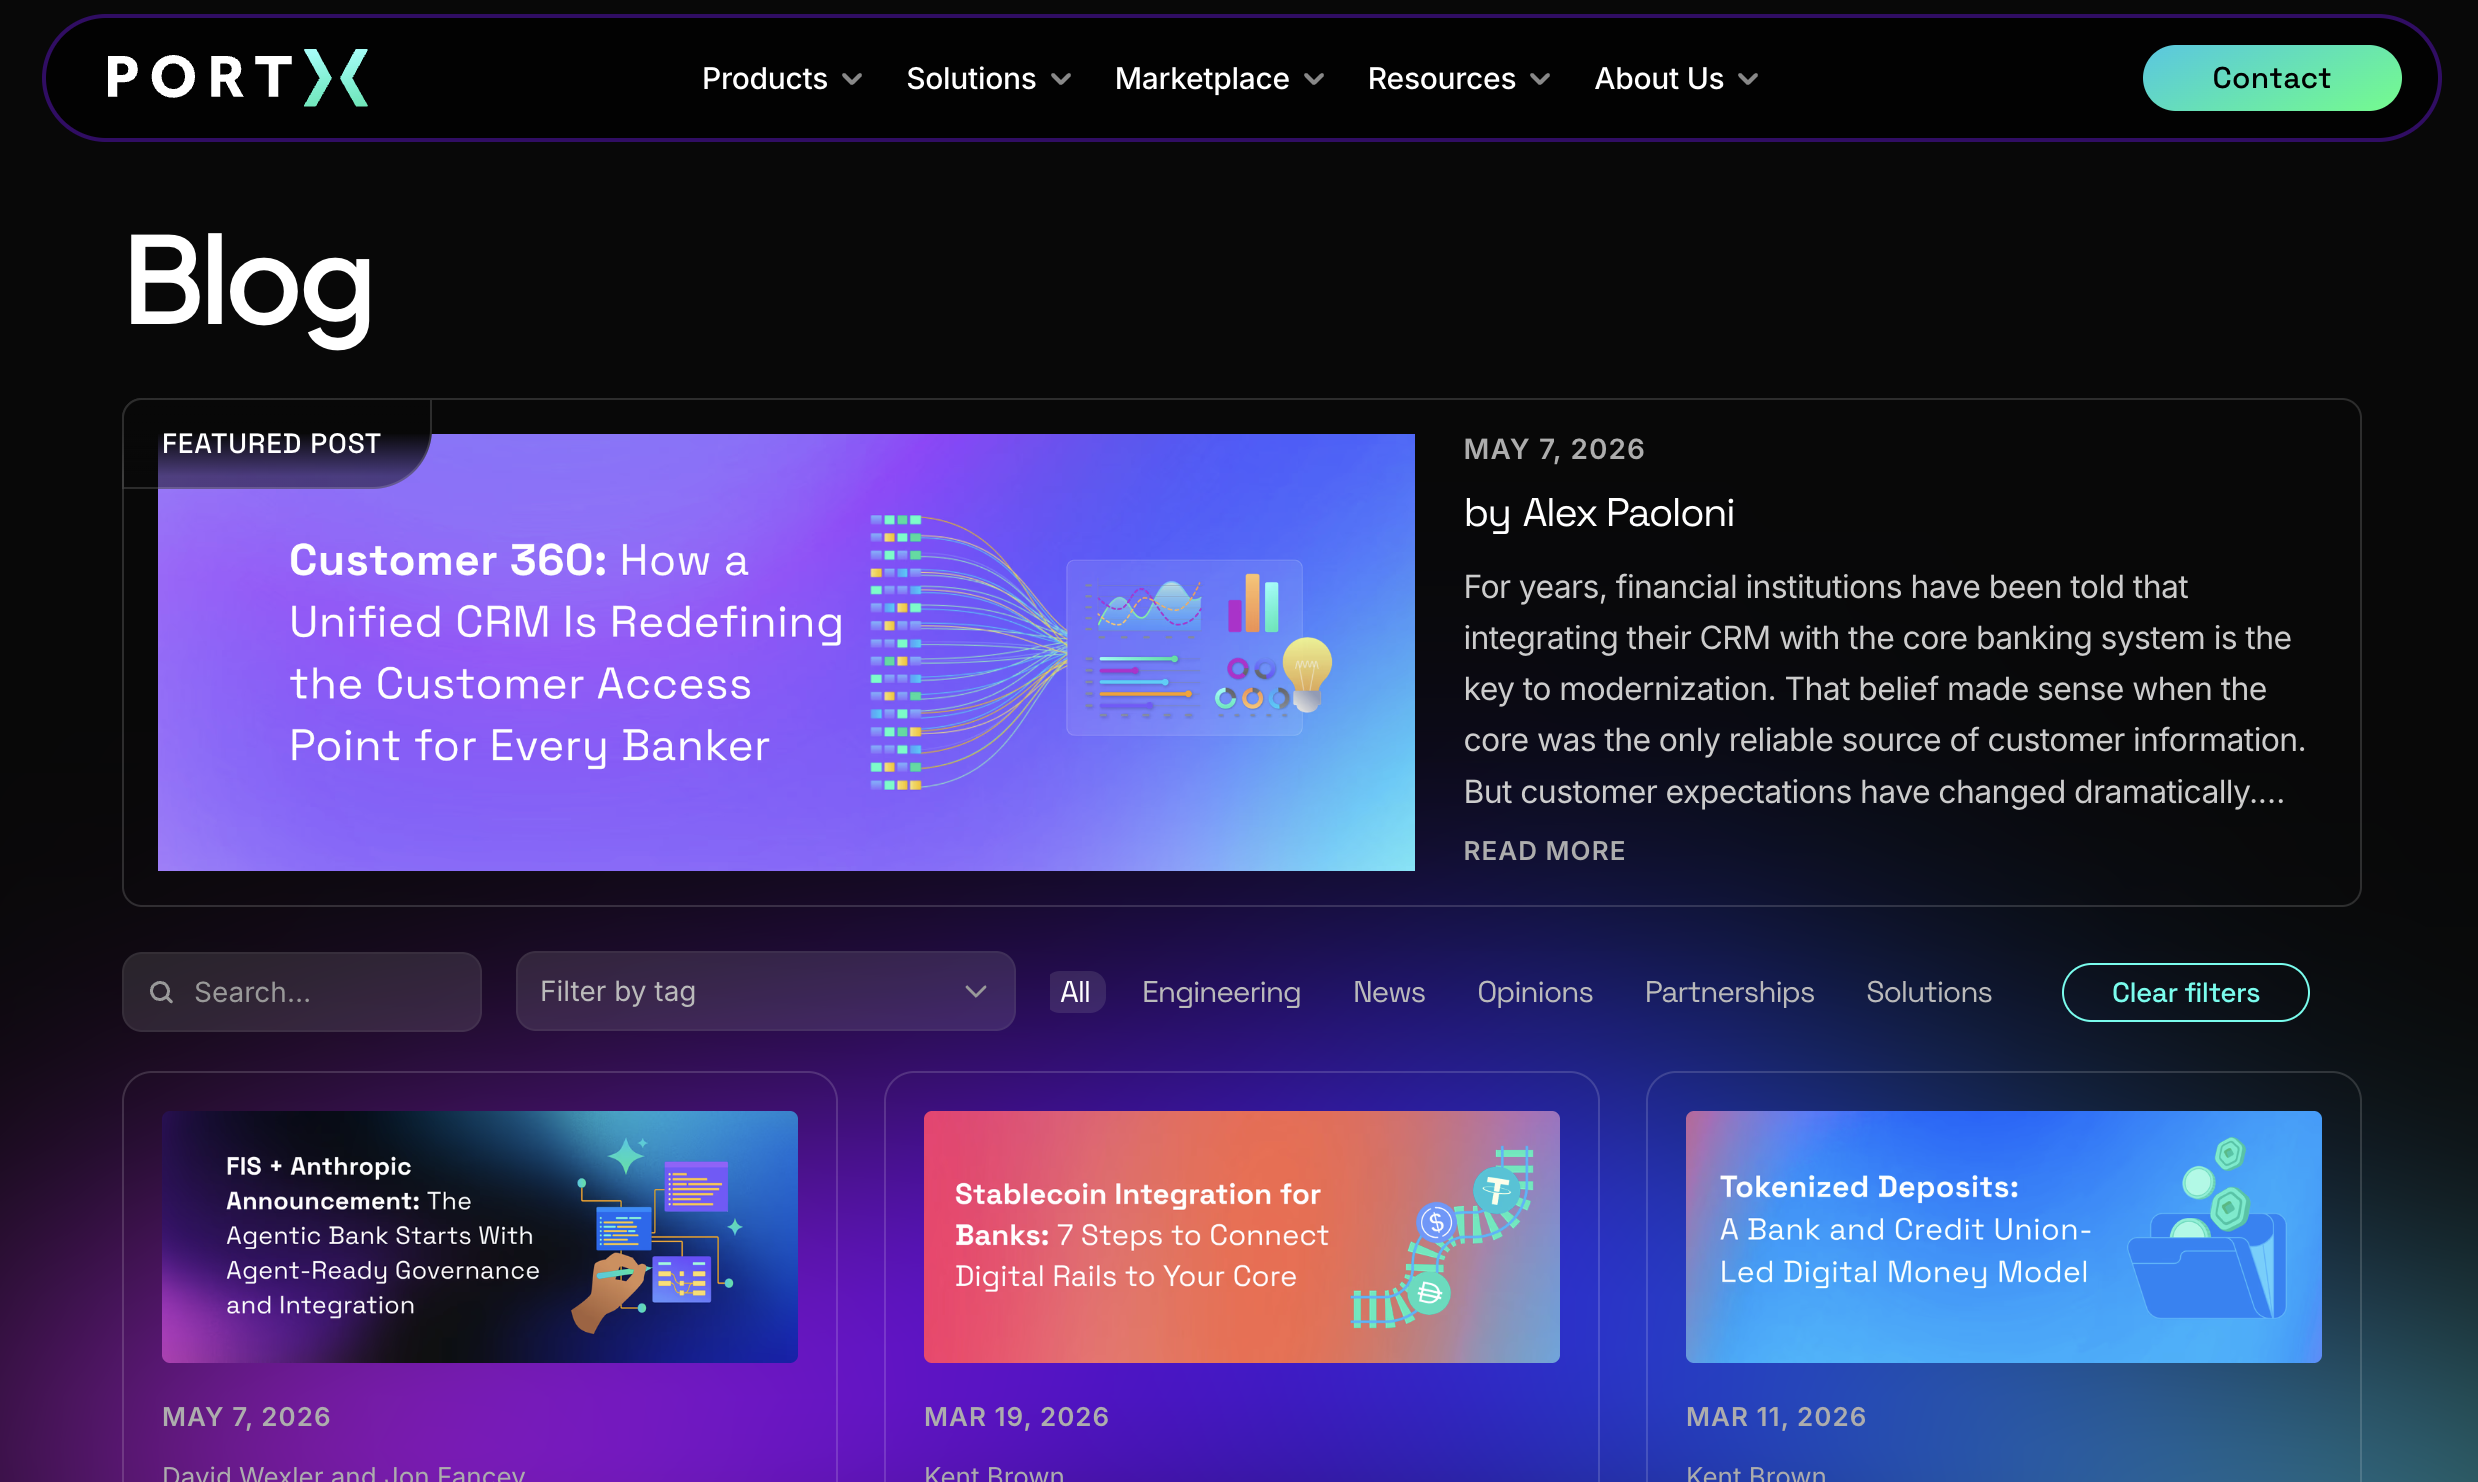Open the Tokenized Deposits post thumbnail
The image size is (2478, 1482).
[x=2004, y=1237]
